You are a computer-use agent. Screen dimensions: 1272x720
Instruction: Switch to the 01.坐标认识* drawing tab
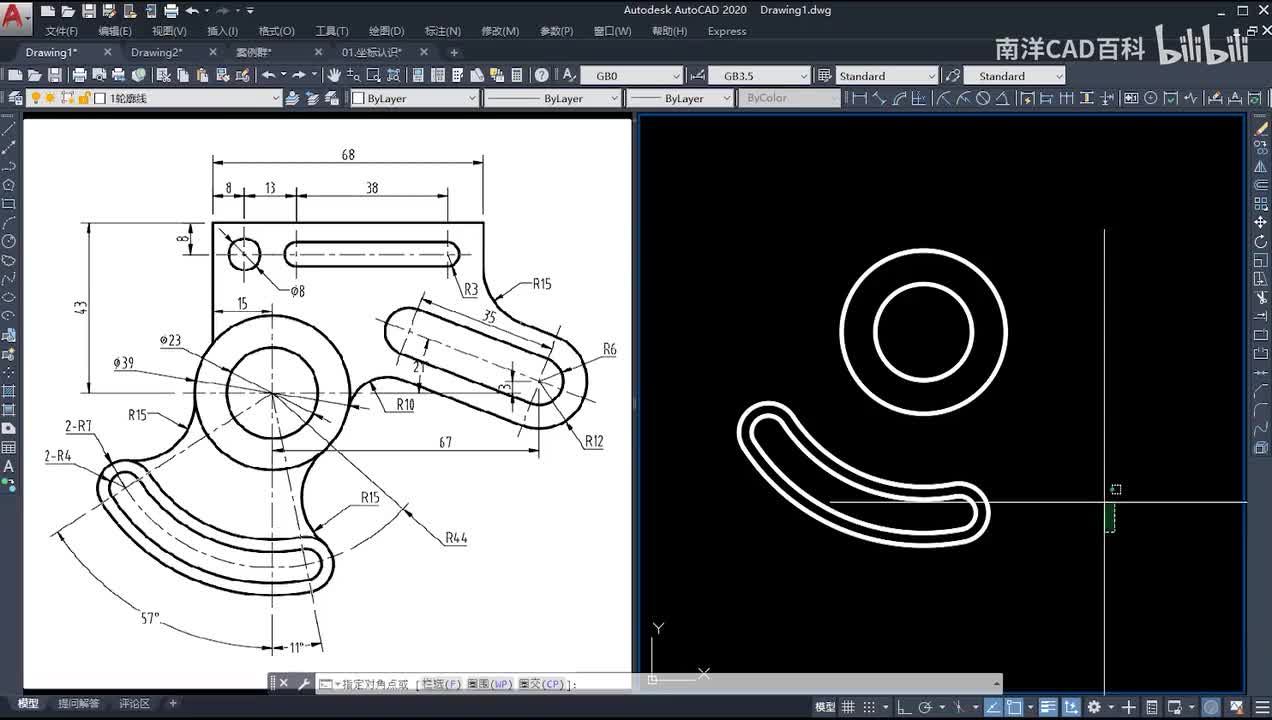[371, 52]
